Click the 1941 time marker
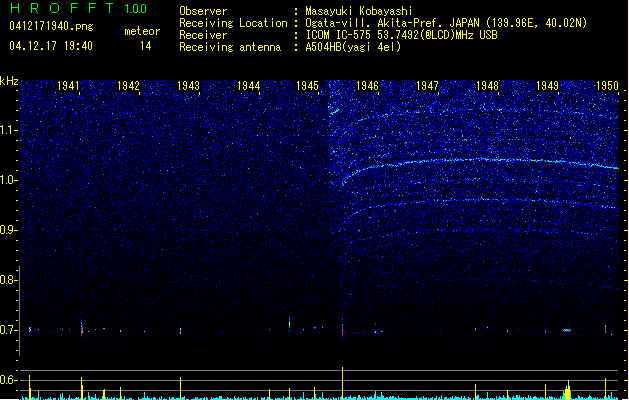629x400 pixels. point(68,86)
